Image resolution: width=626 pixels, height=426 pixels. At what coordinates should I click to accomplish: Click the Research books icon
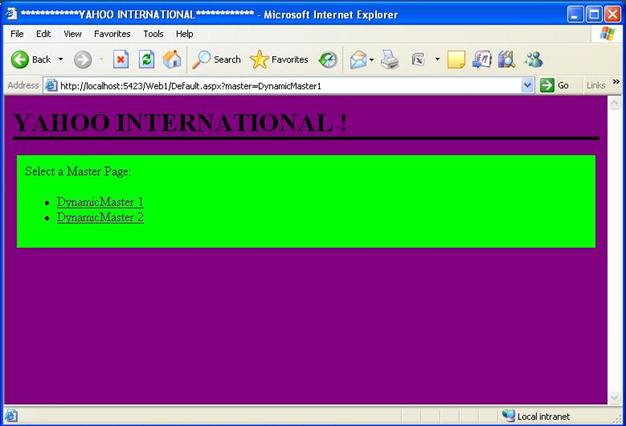click(x=506, y=59)
